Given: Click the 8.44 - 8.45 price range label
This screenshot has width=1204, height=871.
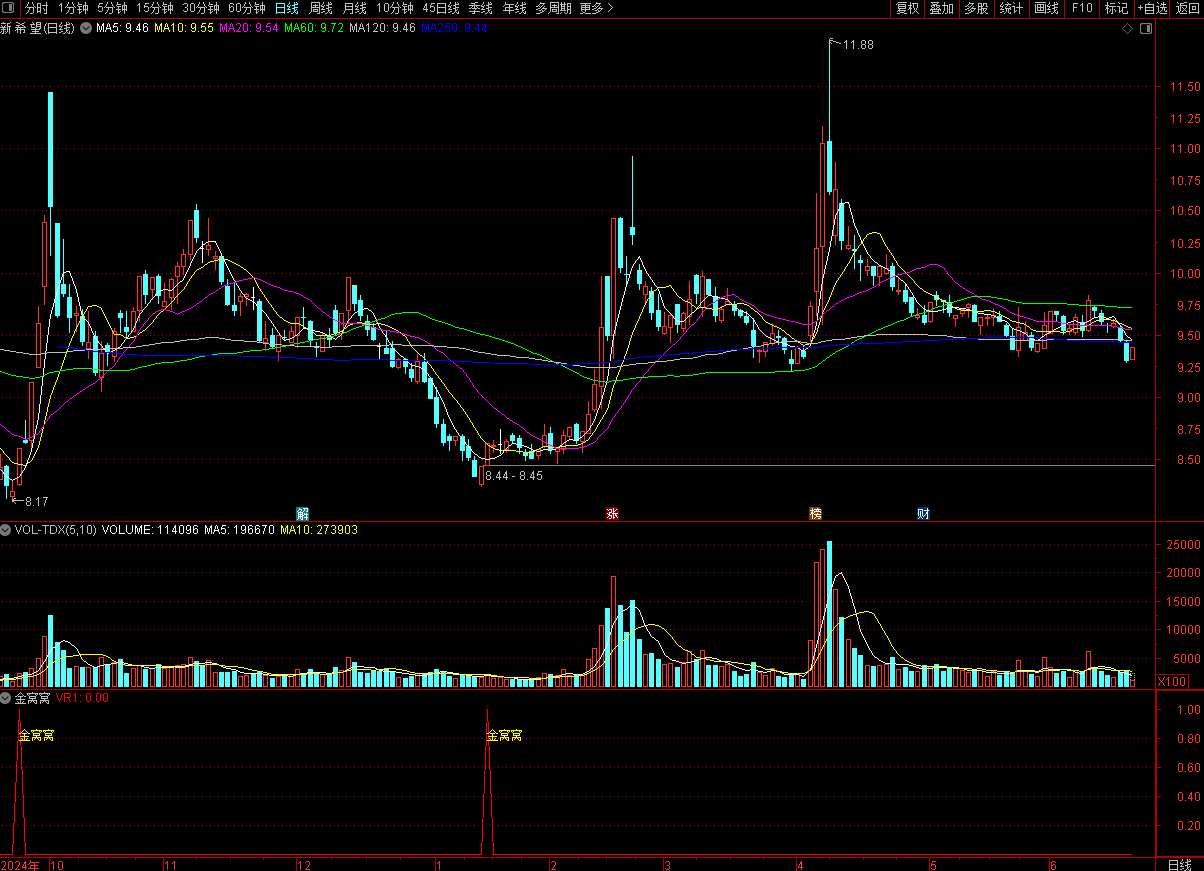Looking at the screenshot, I should (x=514, y=476).
